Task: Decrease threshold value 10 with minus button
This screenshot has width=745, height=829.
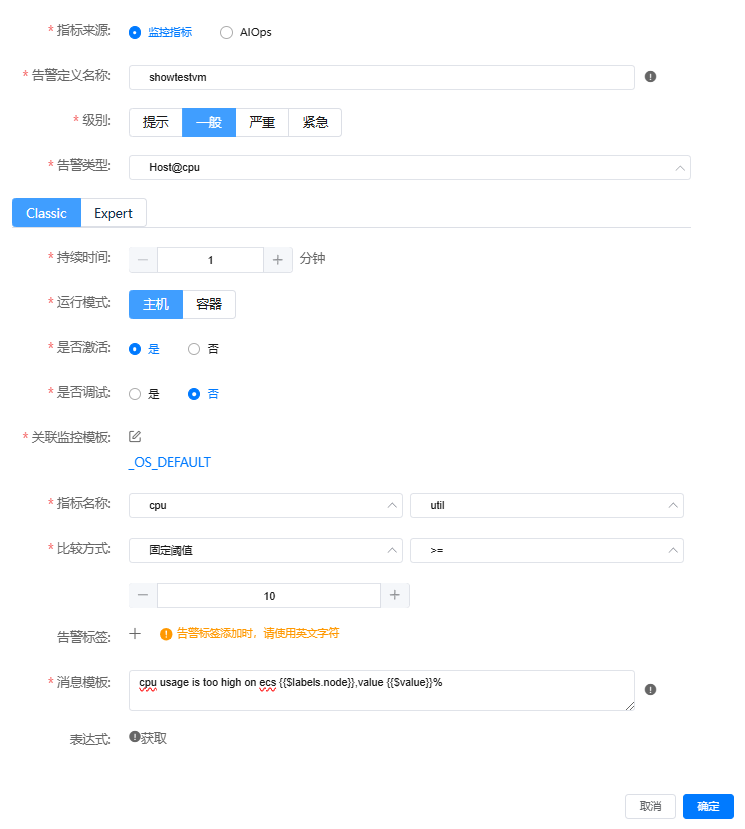Action: [143, 595]
